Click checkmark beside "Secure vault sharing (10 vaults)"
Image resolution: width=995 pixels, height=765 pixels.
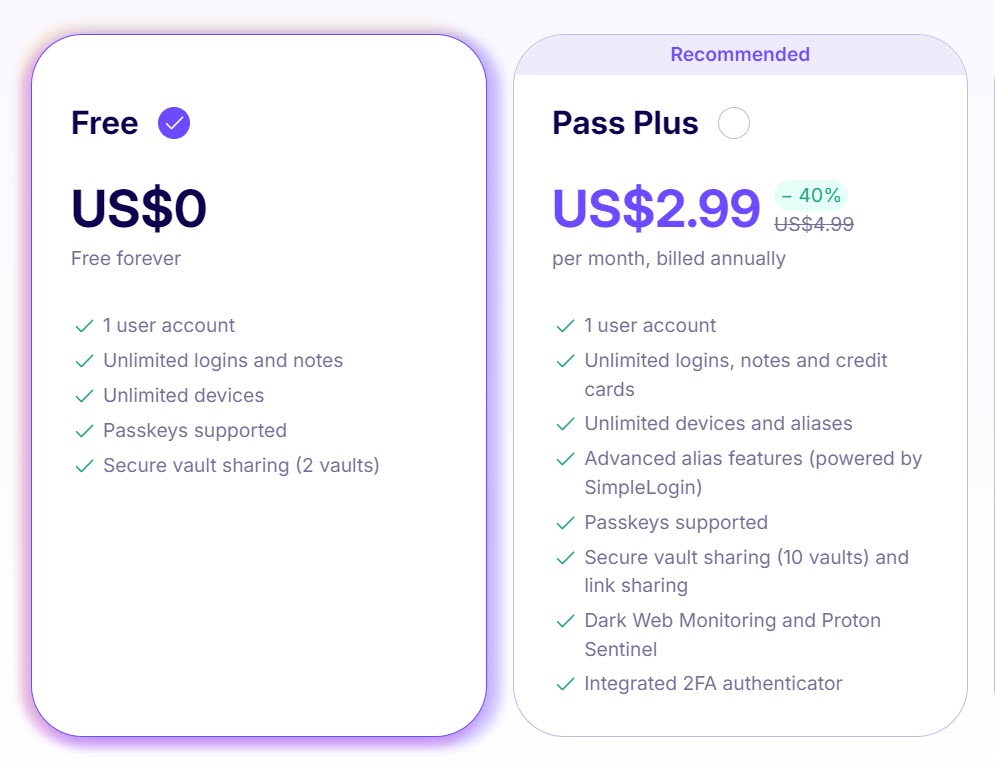click(566, 558)
